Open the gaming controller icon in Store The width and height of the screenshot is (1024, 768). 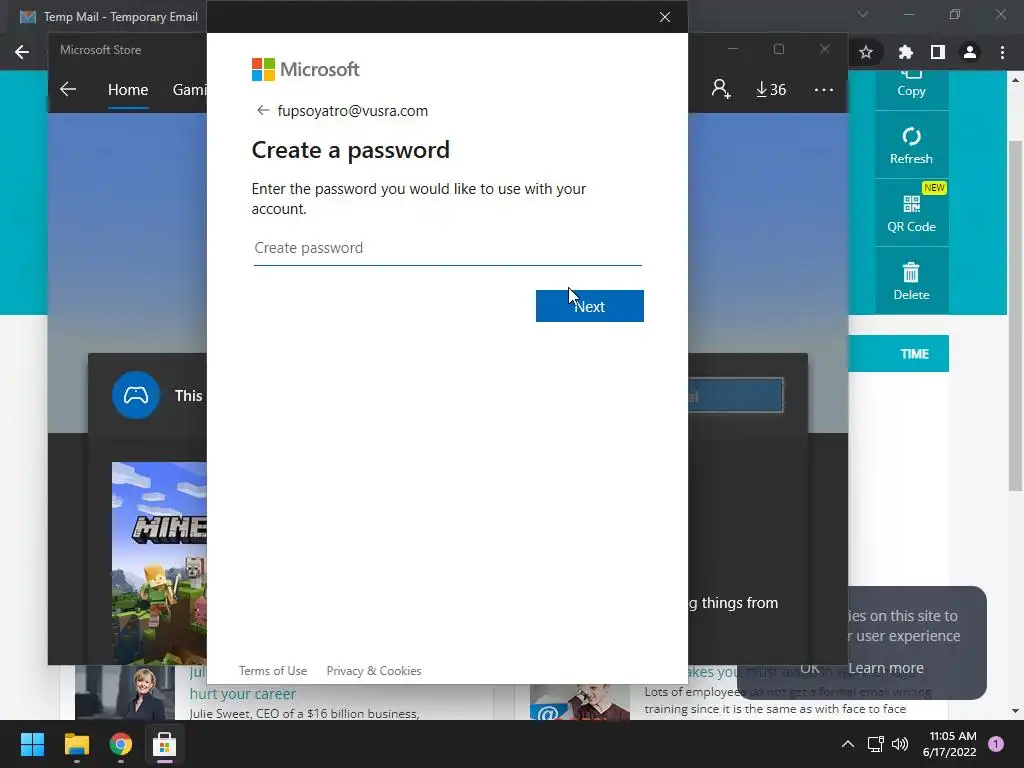pyautogui.click(x=136, y=395)
